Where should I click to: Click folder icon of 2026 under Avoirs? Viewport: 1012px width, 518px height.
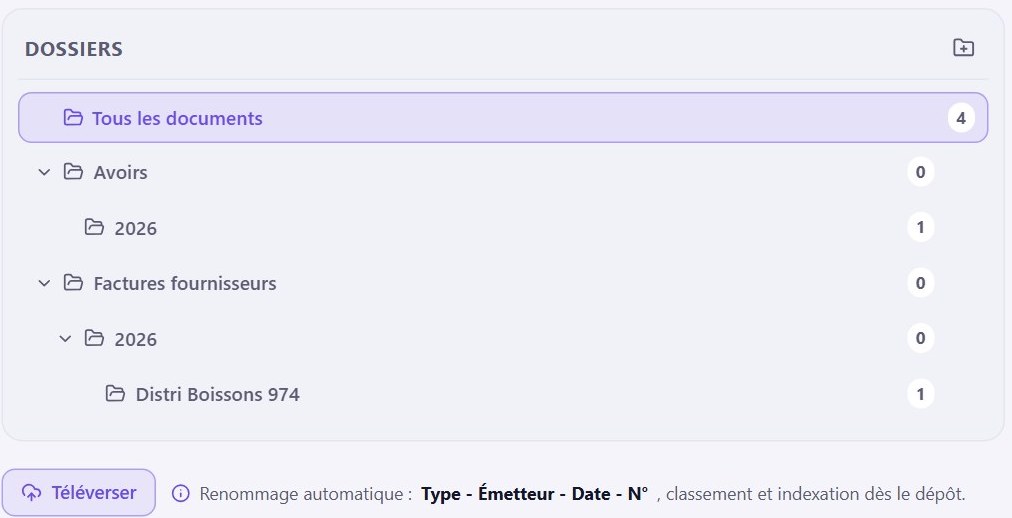[94, 227]
